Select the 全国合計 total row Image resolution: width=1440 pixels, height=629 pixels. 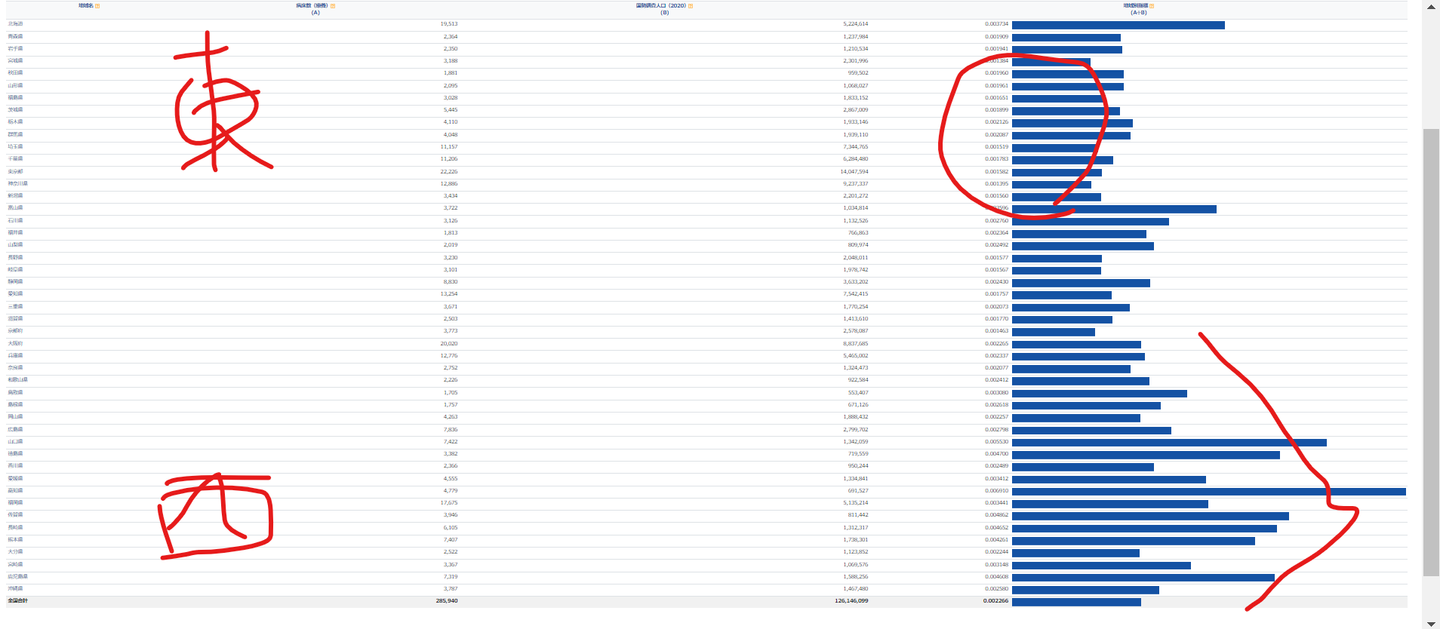(x=707, y=601)
